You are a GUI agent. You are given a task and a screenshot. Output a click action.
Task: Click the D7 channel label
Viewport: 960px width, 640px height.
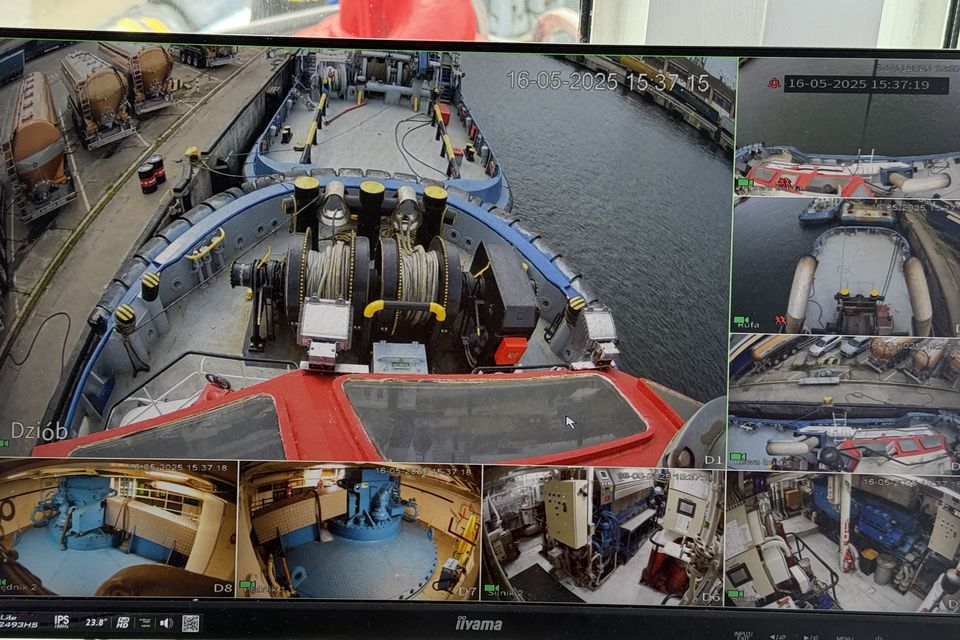click(468, 592)
